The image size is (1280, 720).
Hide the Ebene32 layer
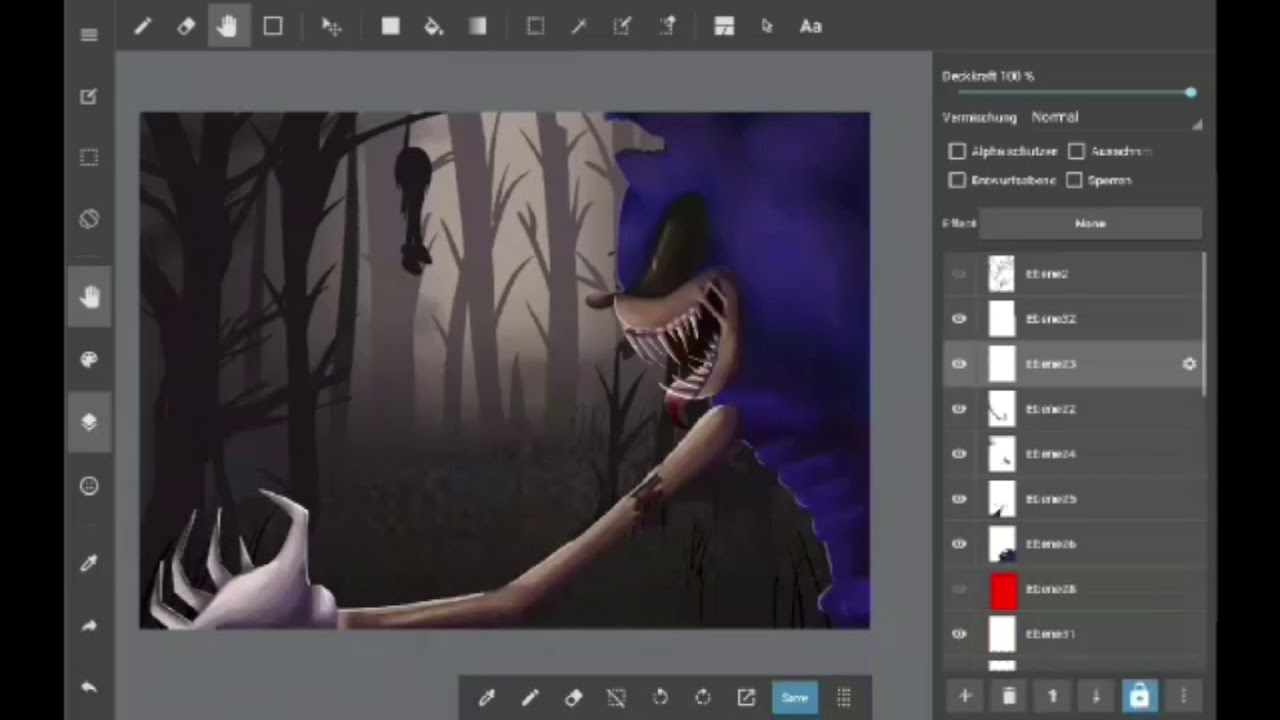pyautogui.click(x=959, y=319)
